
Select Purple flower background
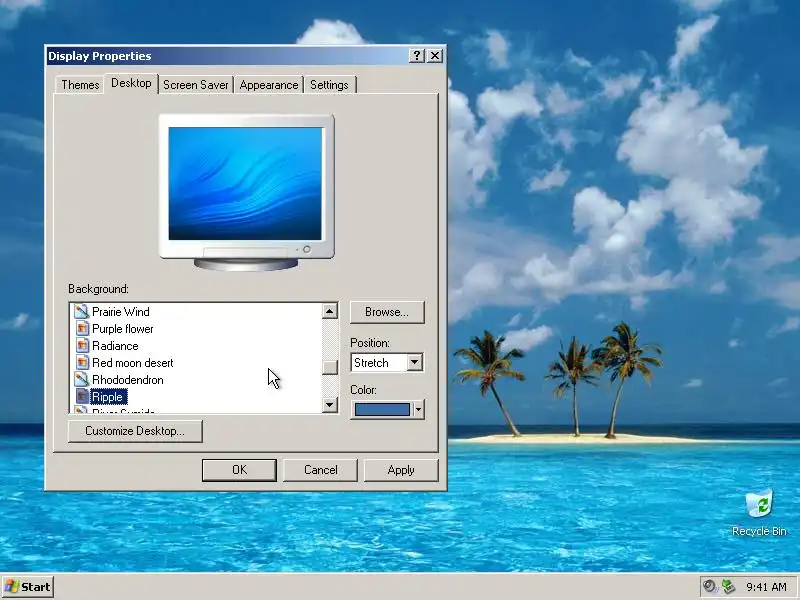[x=122, y=329]
